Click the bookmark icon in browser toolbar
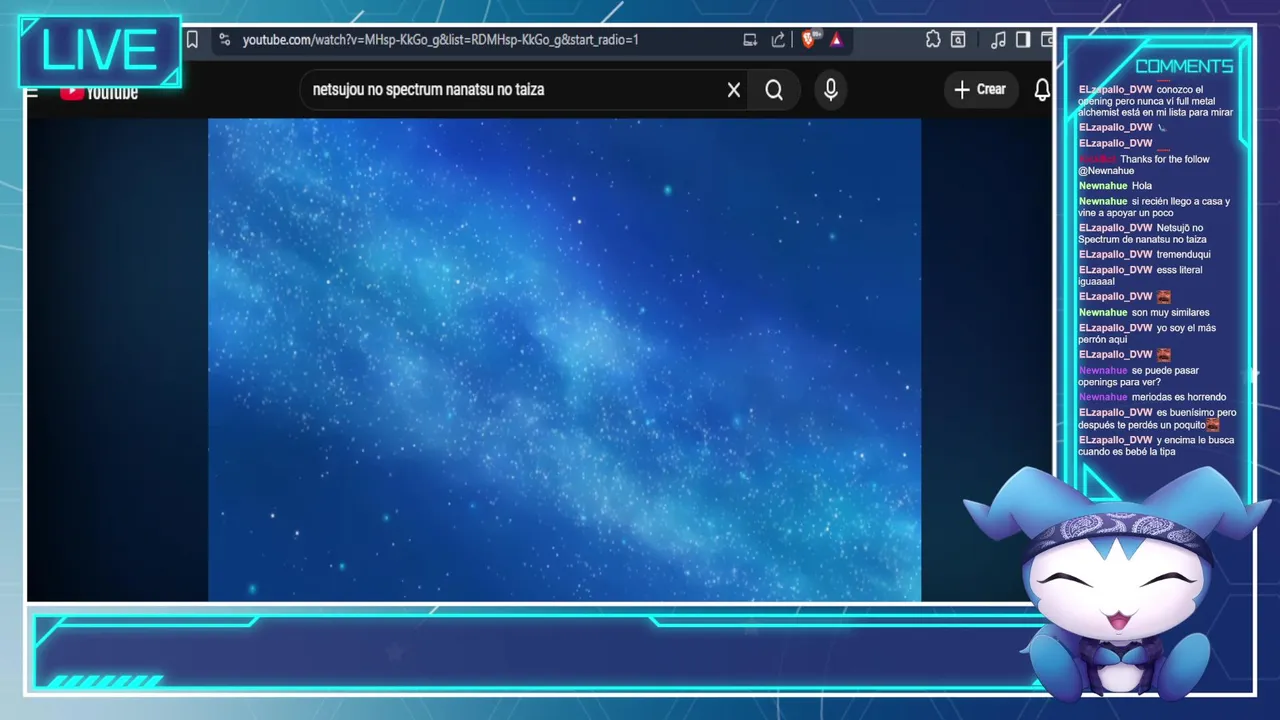Screen dimensions: 1280x720 coord(192,40)
